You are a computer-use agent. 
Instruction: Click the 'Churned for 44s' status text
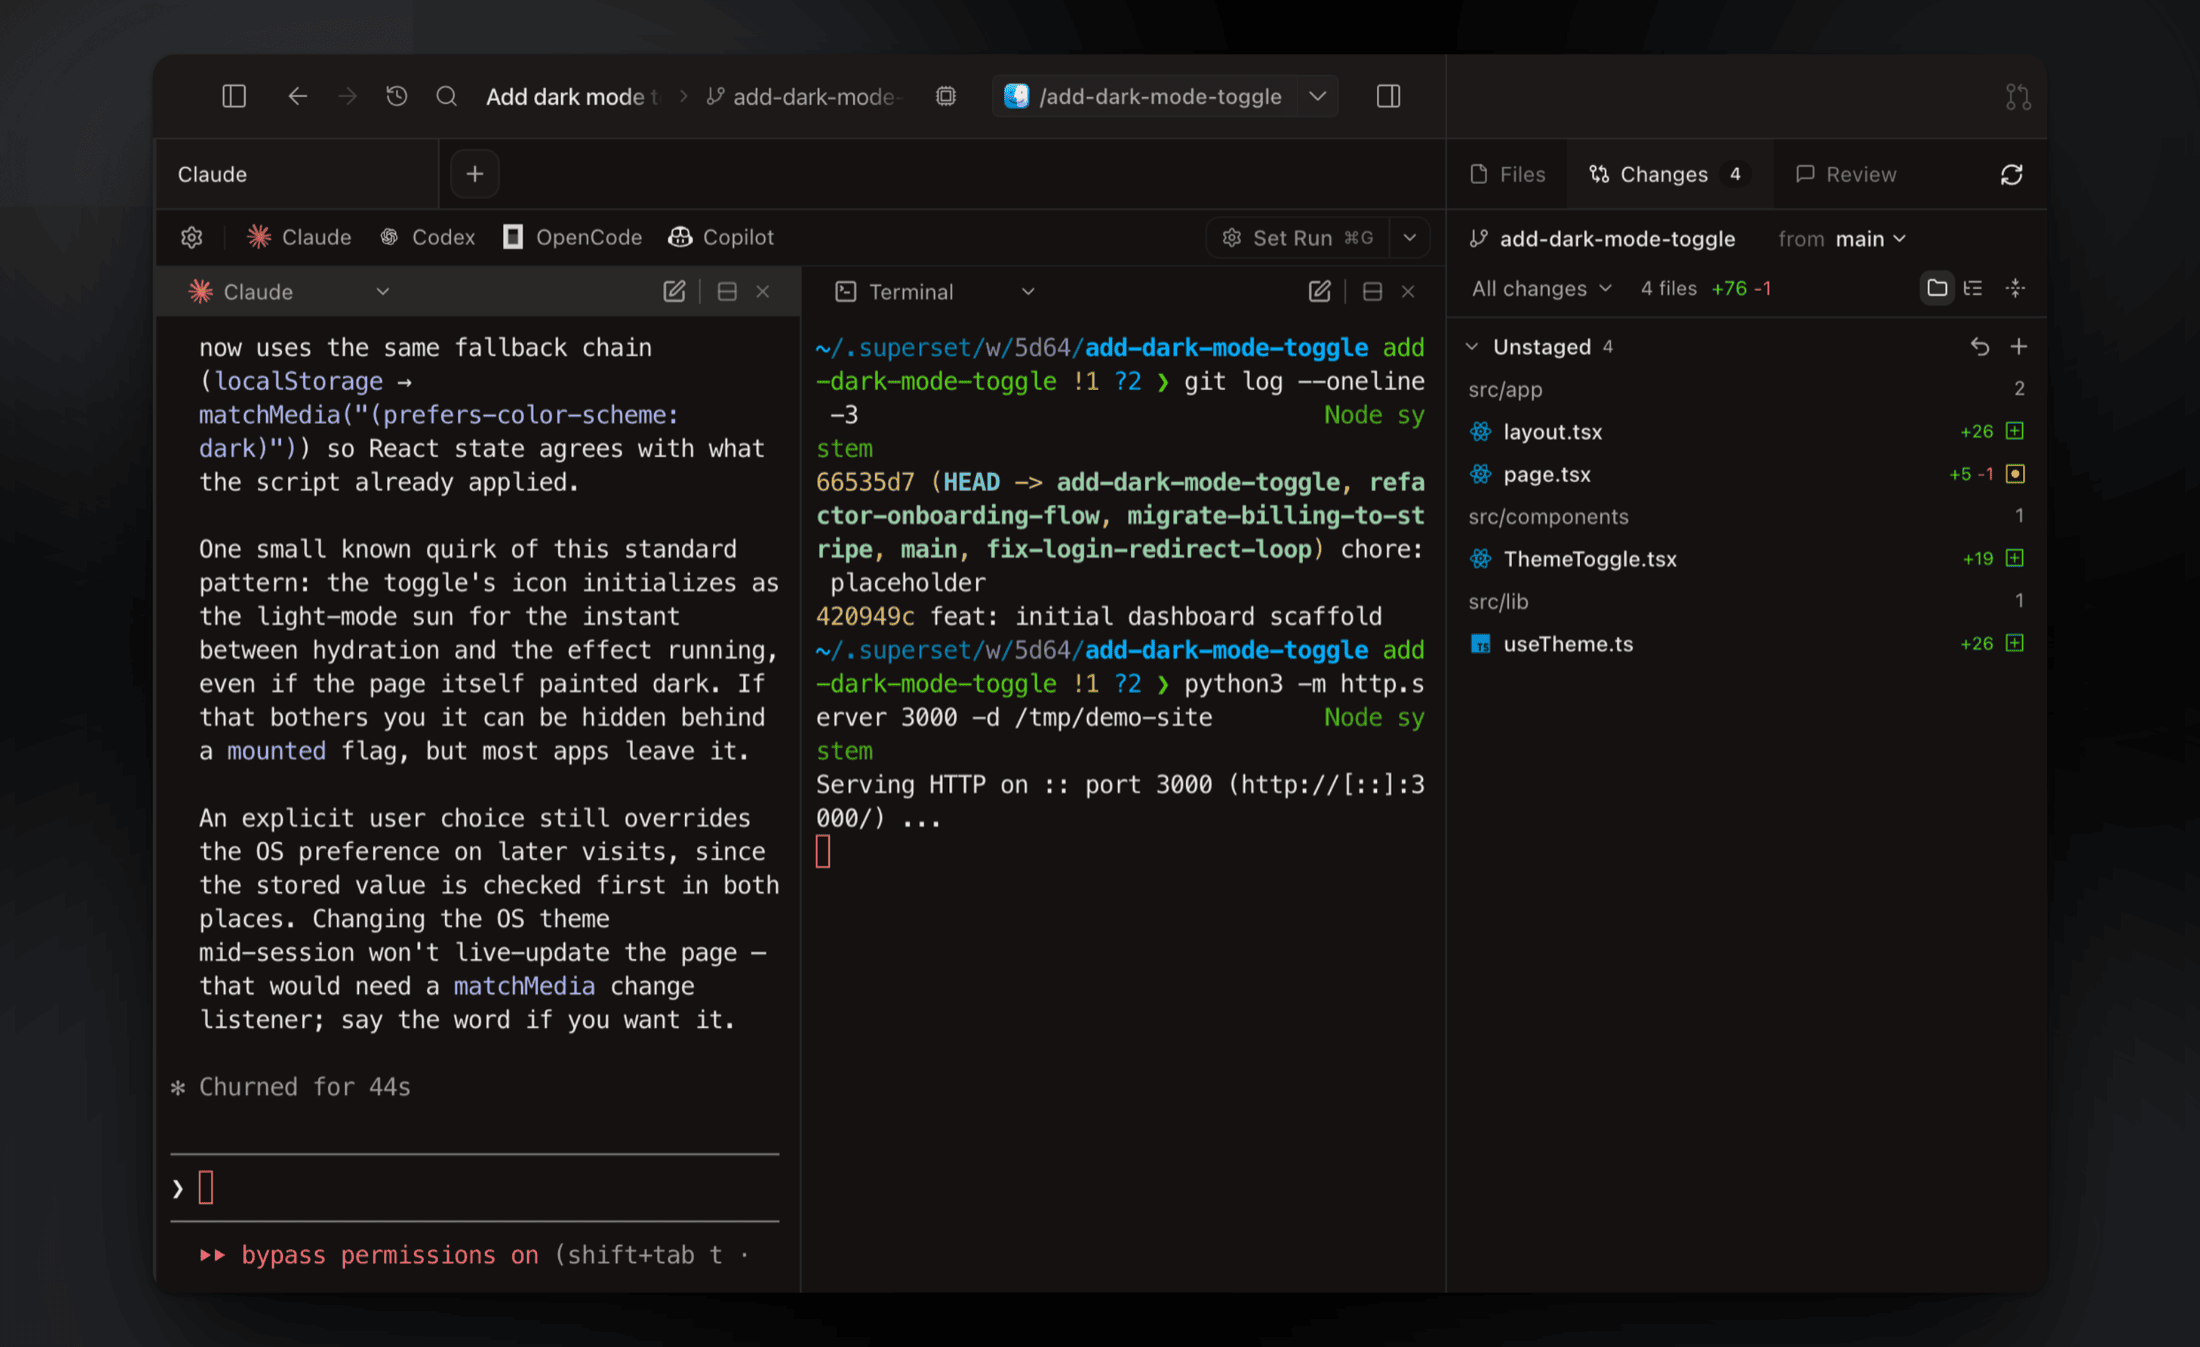pos(304,1087)
